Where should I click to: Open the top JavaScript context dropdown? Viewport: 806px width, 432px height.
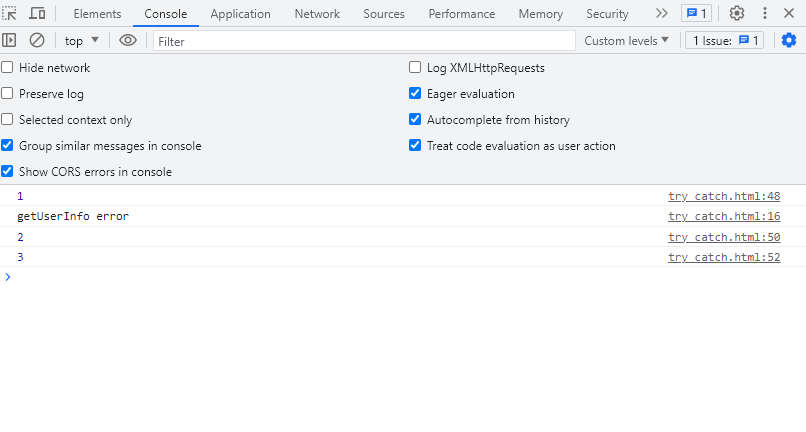click(82, 41)
